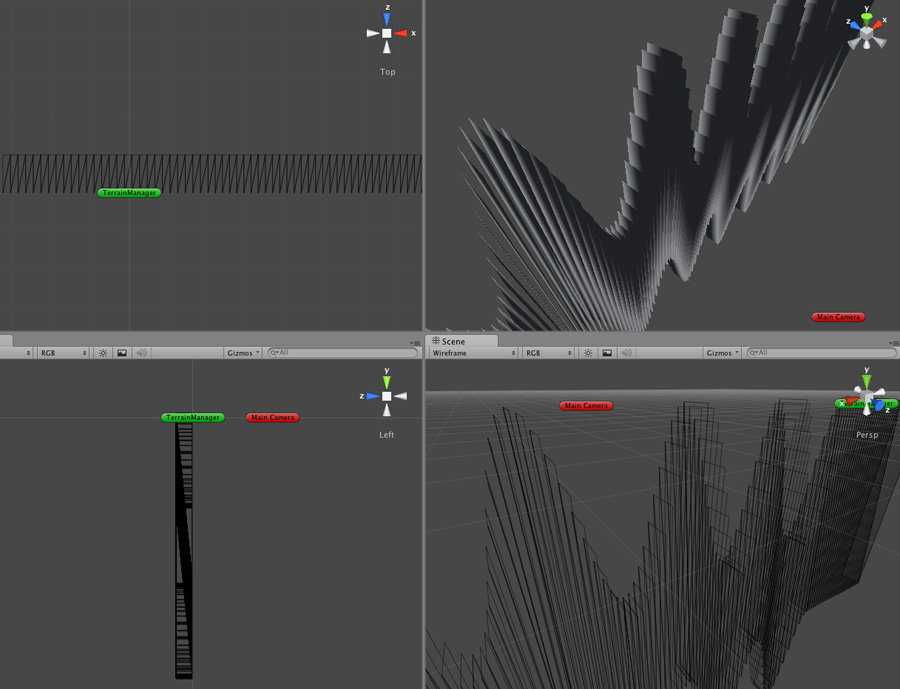900x689 pixels.
Task: Switch to the Scene tab
Action: click(x=456, y=341)
